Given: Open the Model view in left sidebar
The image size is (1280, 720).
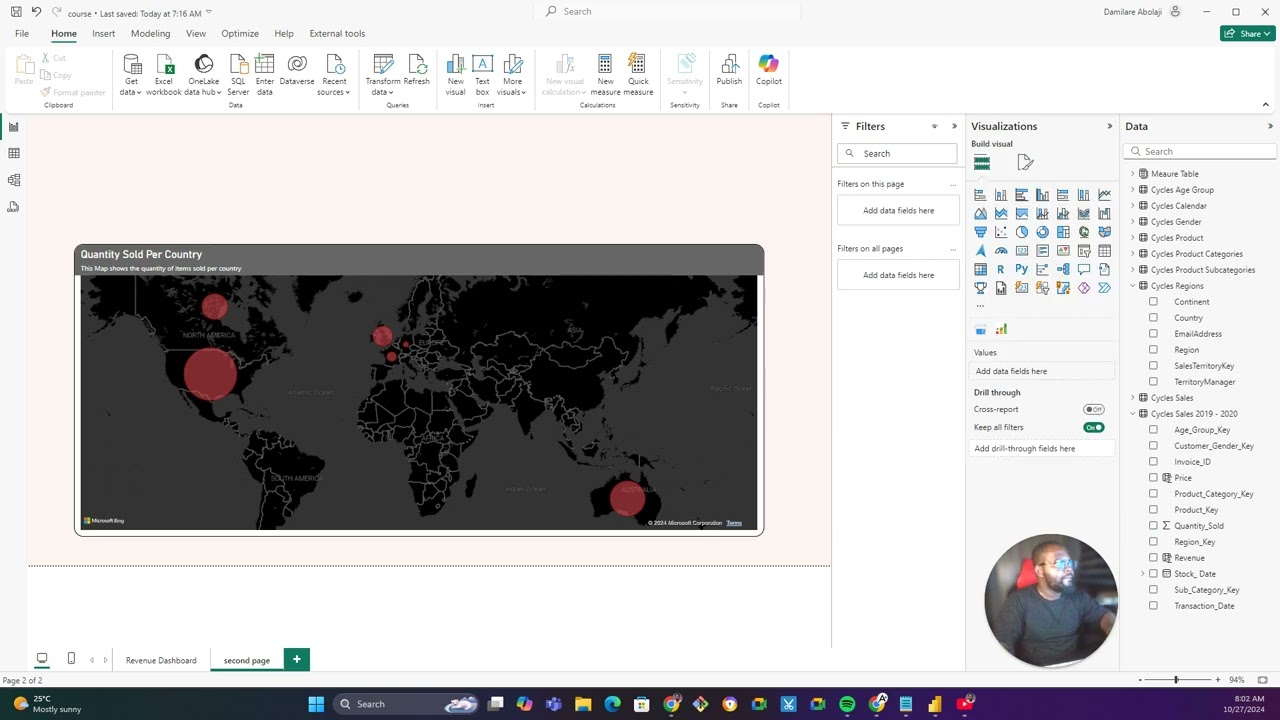Looking at the screenshot, I should 14,180.
